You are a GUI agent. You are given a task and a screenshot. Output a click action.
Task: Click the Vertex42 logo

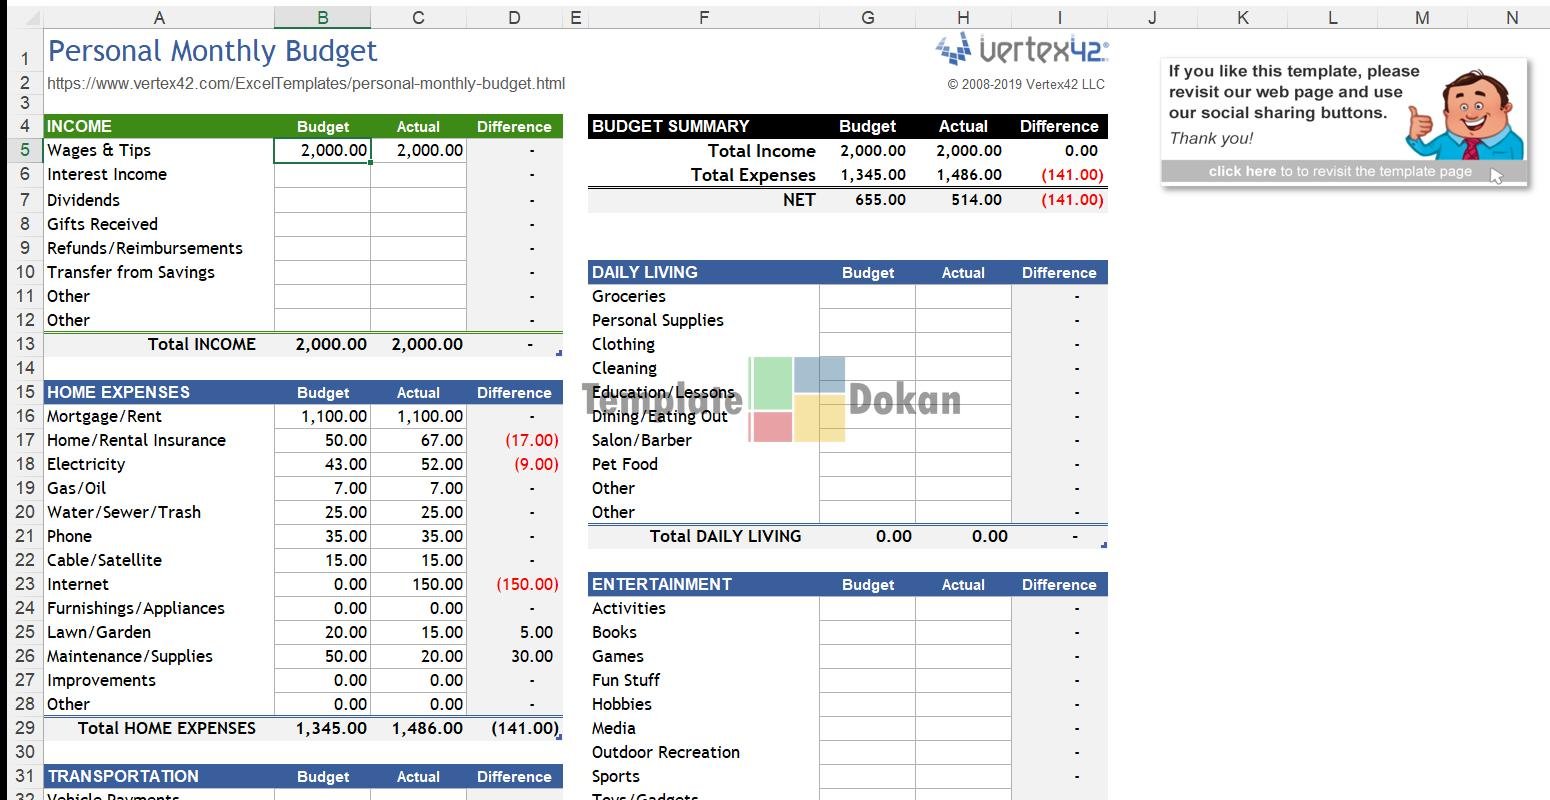(1022, 49)
